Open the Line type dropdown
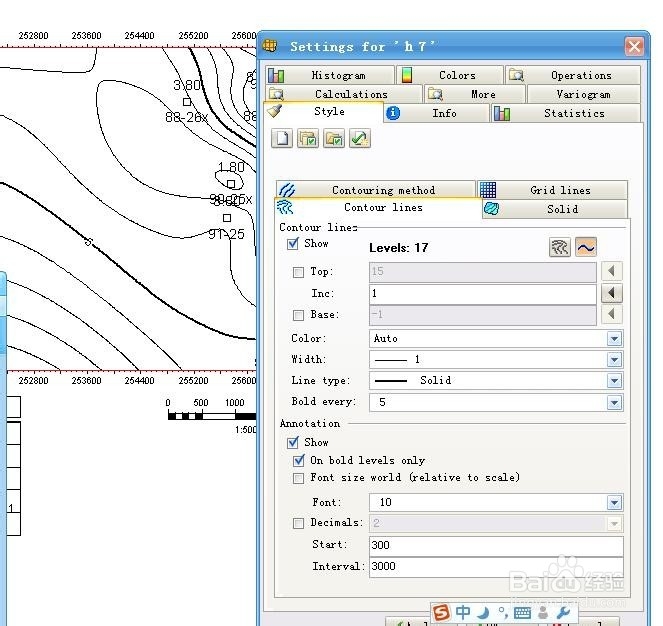Screen dimensions: 663x626 click(x=614, y=381)
